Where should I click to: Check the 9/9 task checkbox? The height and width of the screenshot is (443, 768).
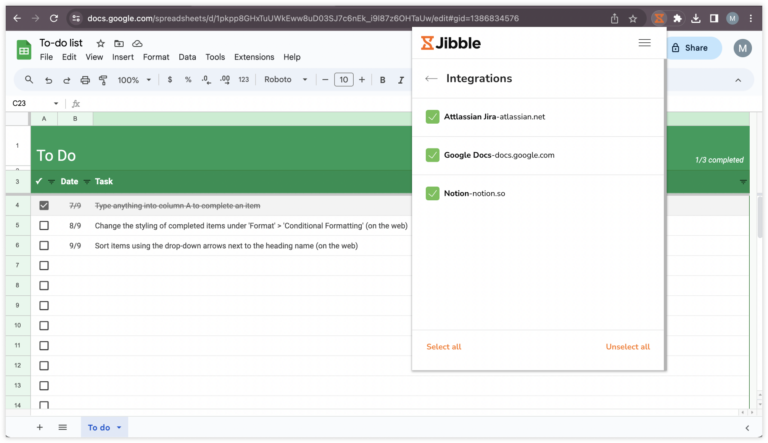tap(44, 246)
